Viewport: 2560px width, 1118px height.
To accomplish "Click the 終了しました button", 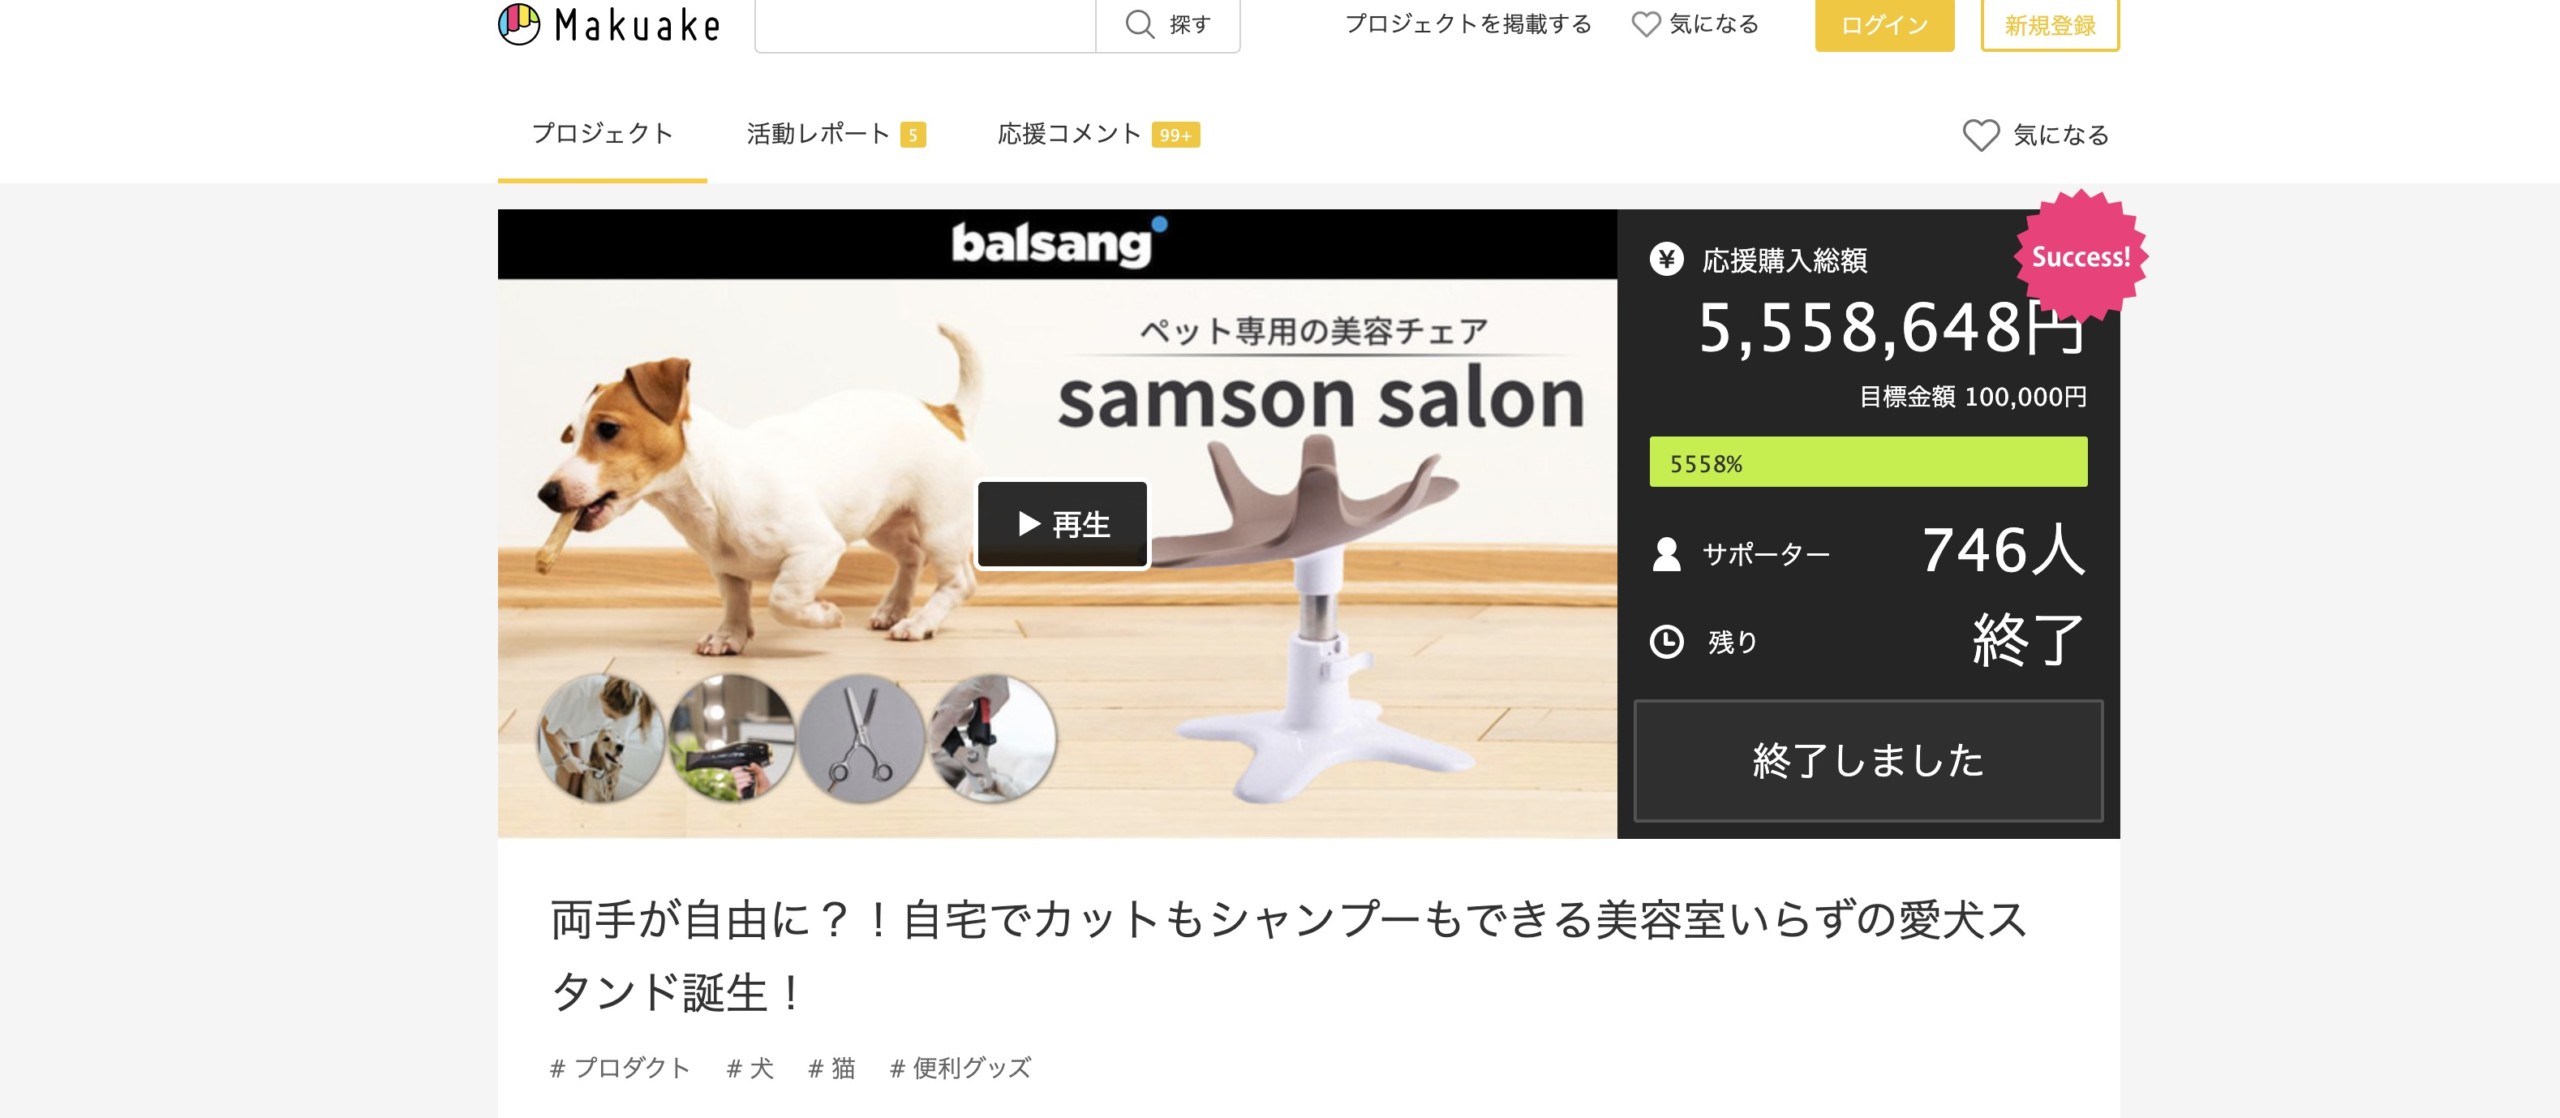I will [x=1868, y=761].
